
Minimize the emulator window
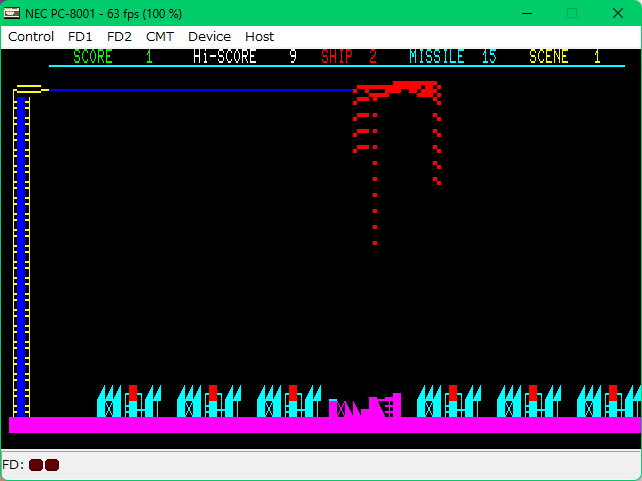point(525,13)
